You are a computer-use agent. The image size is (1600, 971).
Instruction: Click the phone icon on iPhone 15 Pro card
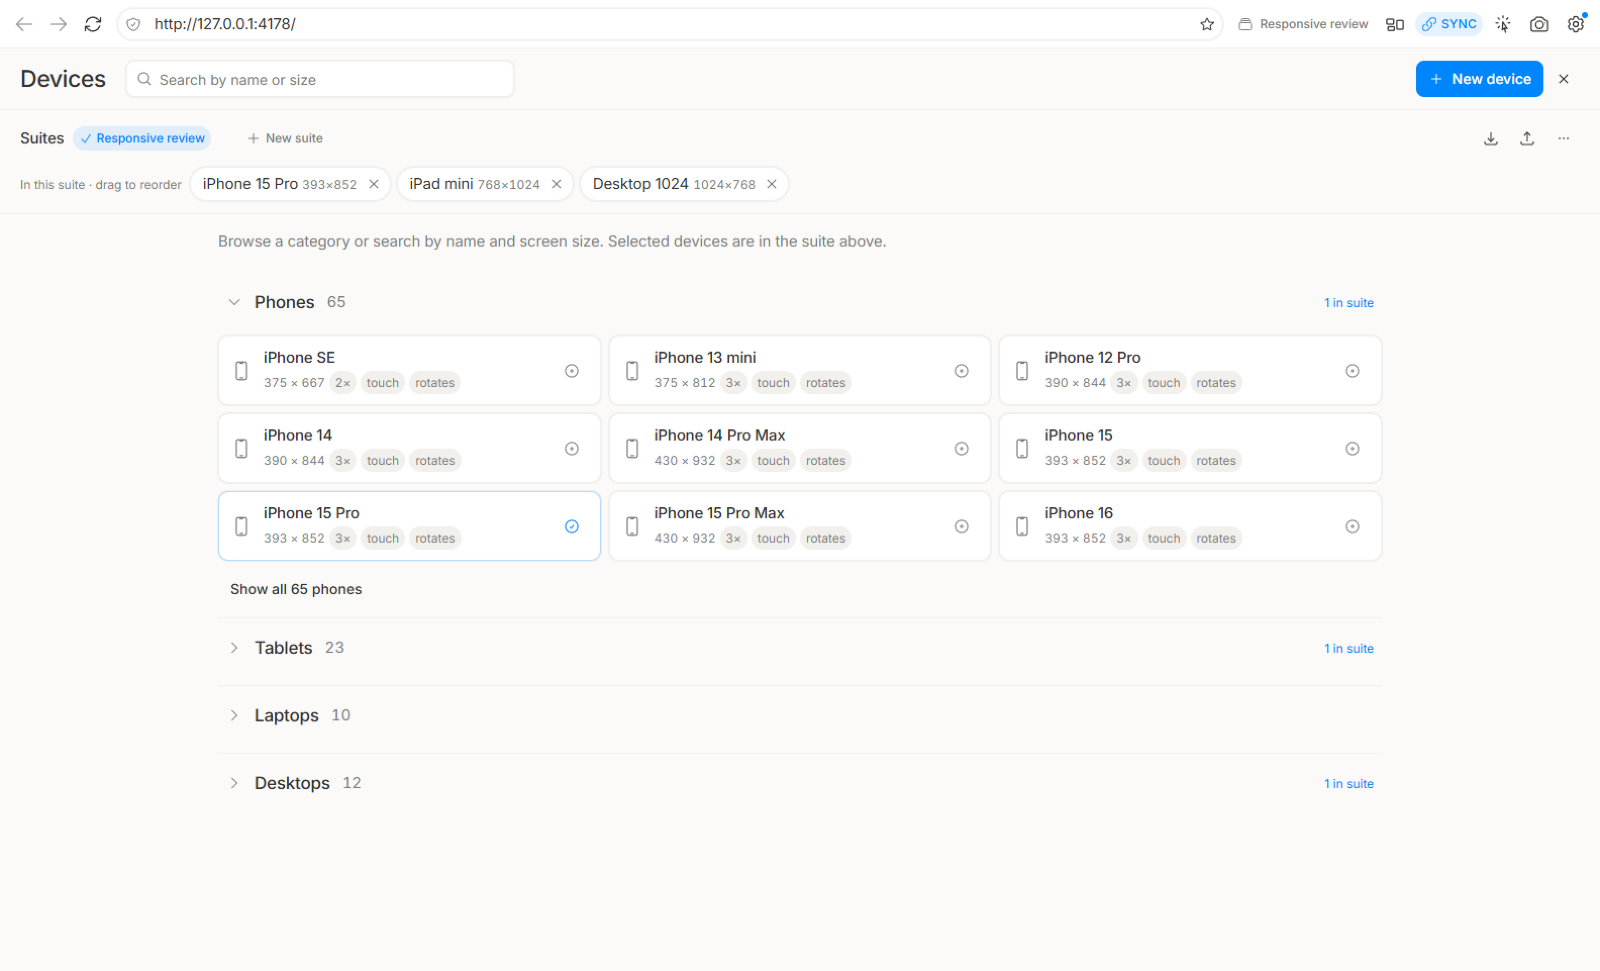pos(241,526)
